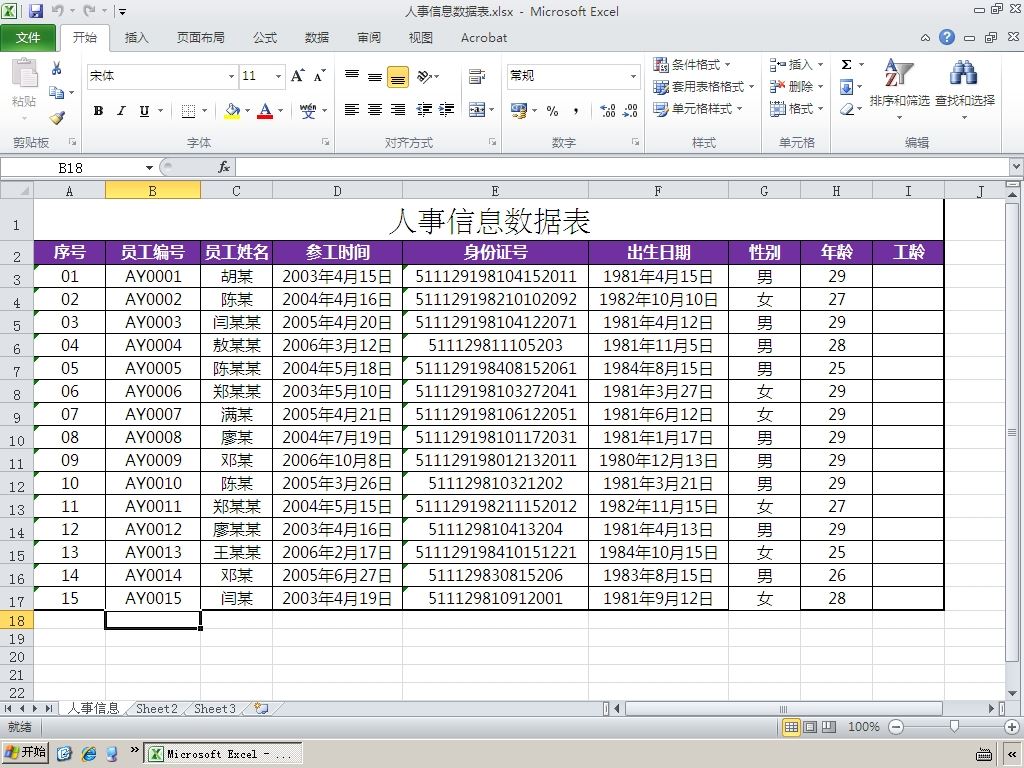Viewport: 1024px width, 768px height.
Task: Expand the formula bar
Action: [x=1016, y=167]
